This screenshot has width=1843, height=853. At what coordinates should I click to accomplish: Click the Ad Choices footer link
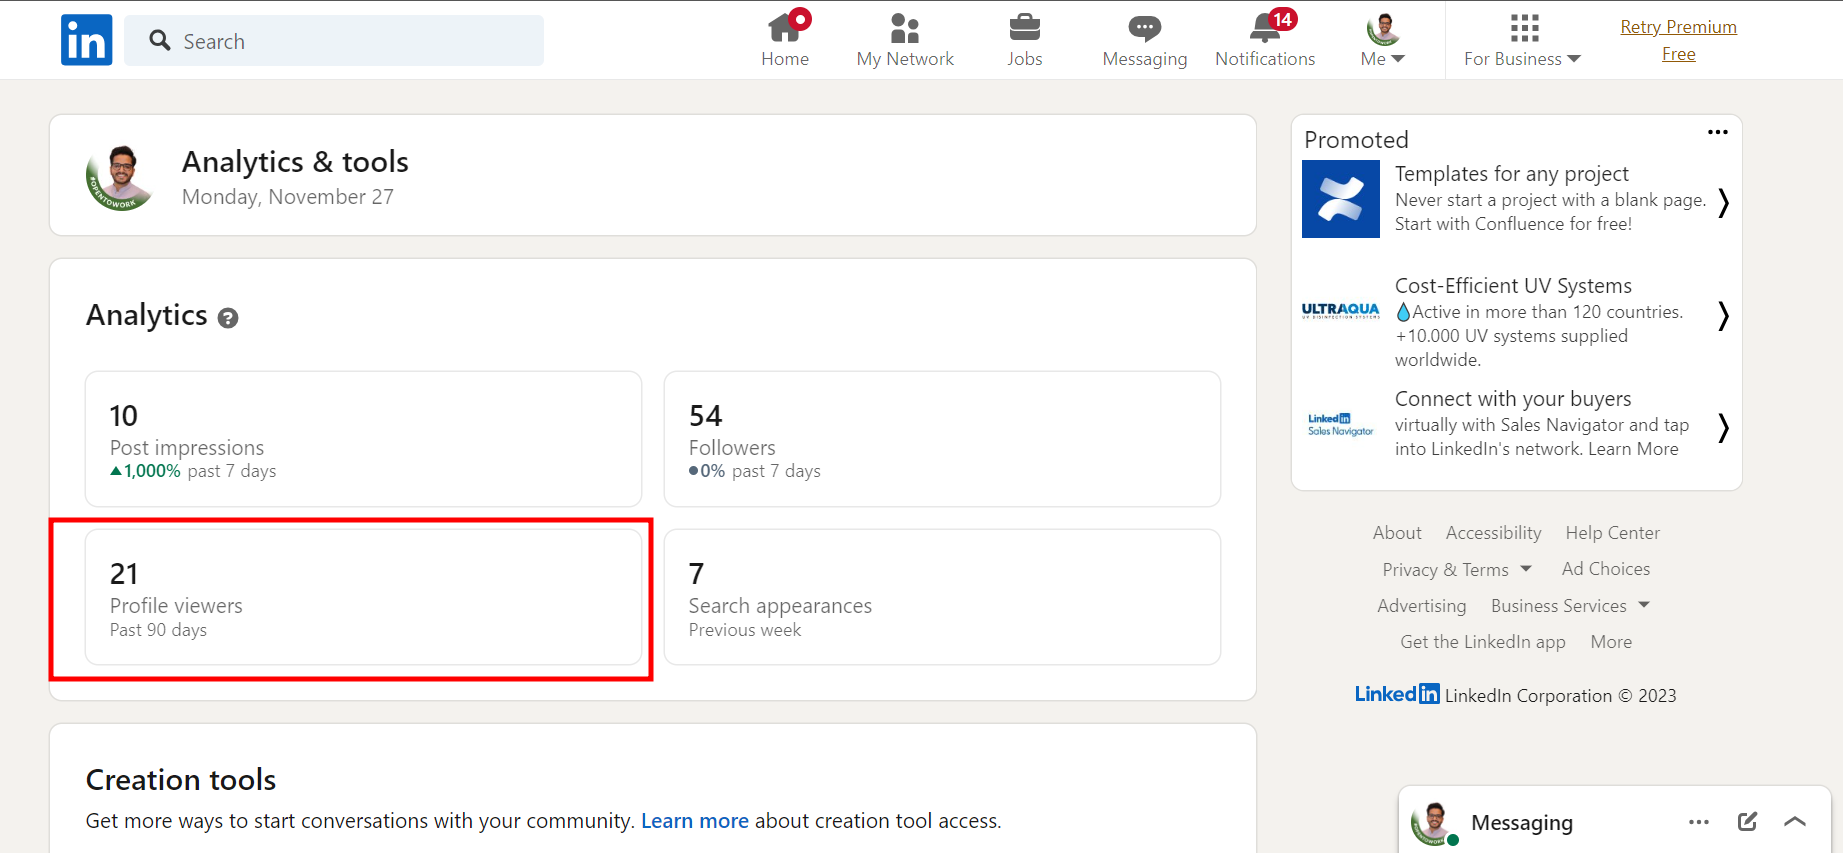pyautogui.click(x=1606, y=569)
